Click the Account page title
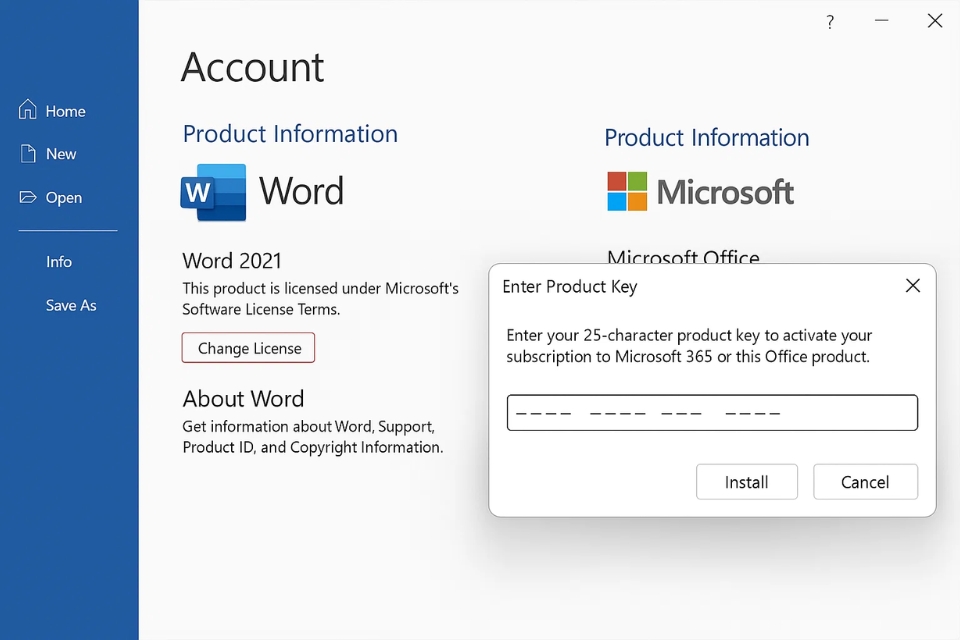The image size is (960, 640). (252, 67)
